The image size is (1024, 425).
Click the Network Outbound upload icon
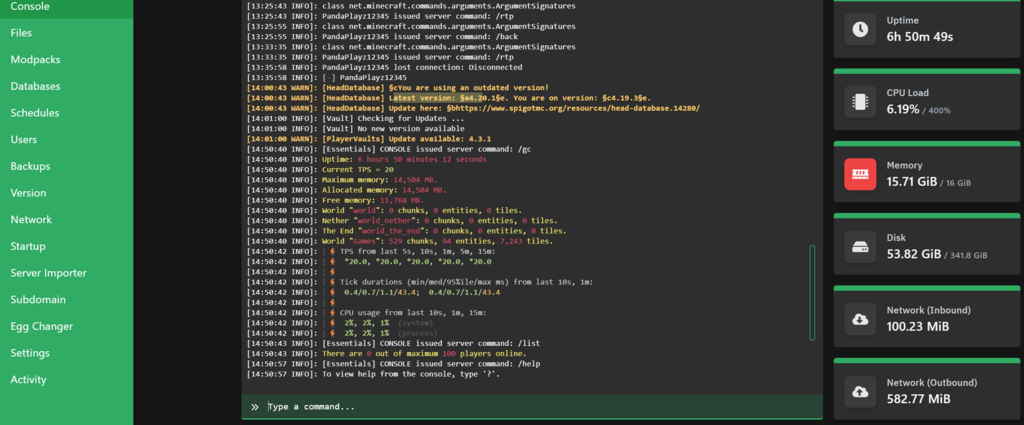point(860,391)
